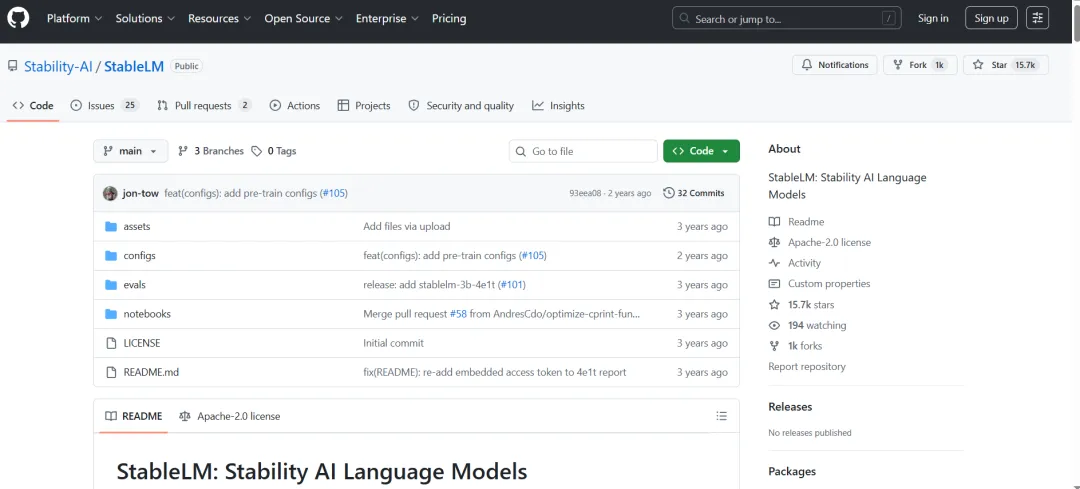Click the notebooks folder icon

coord(111,314)
